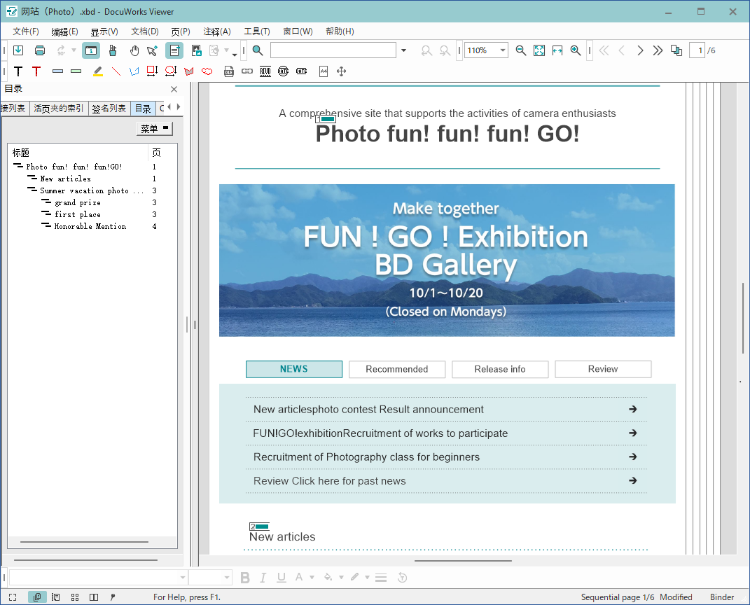750x605 pixels.
Task: Open the Review Click here for past news link
Action: 330,481
